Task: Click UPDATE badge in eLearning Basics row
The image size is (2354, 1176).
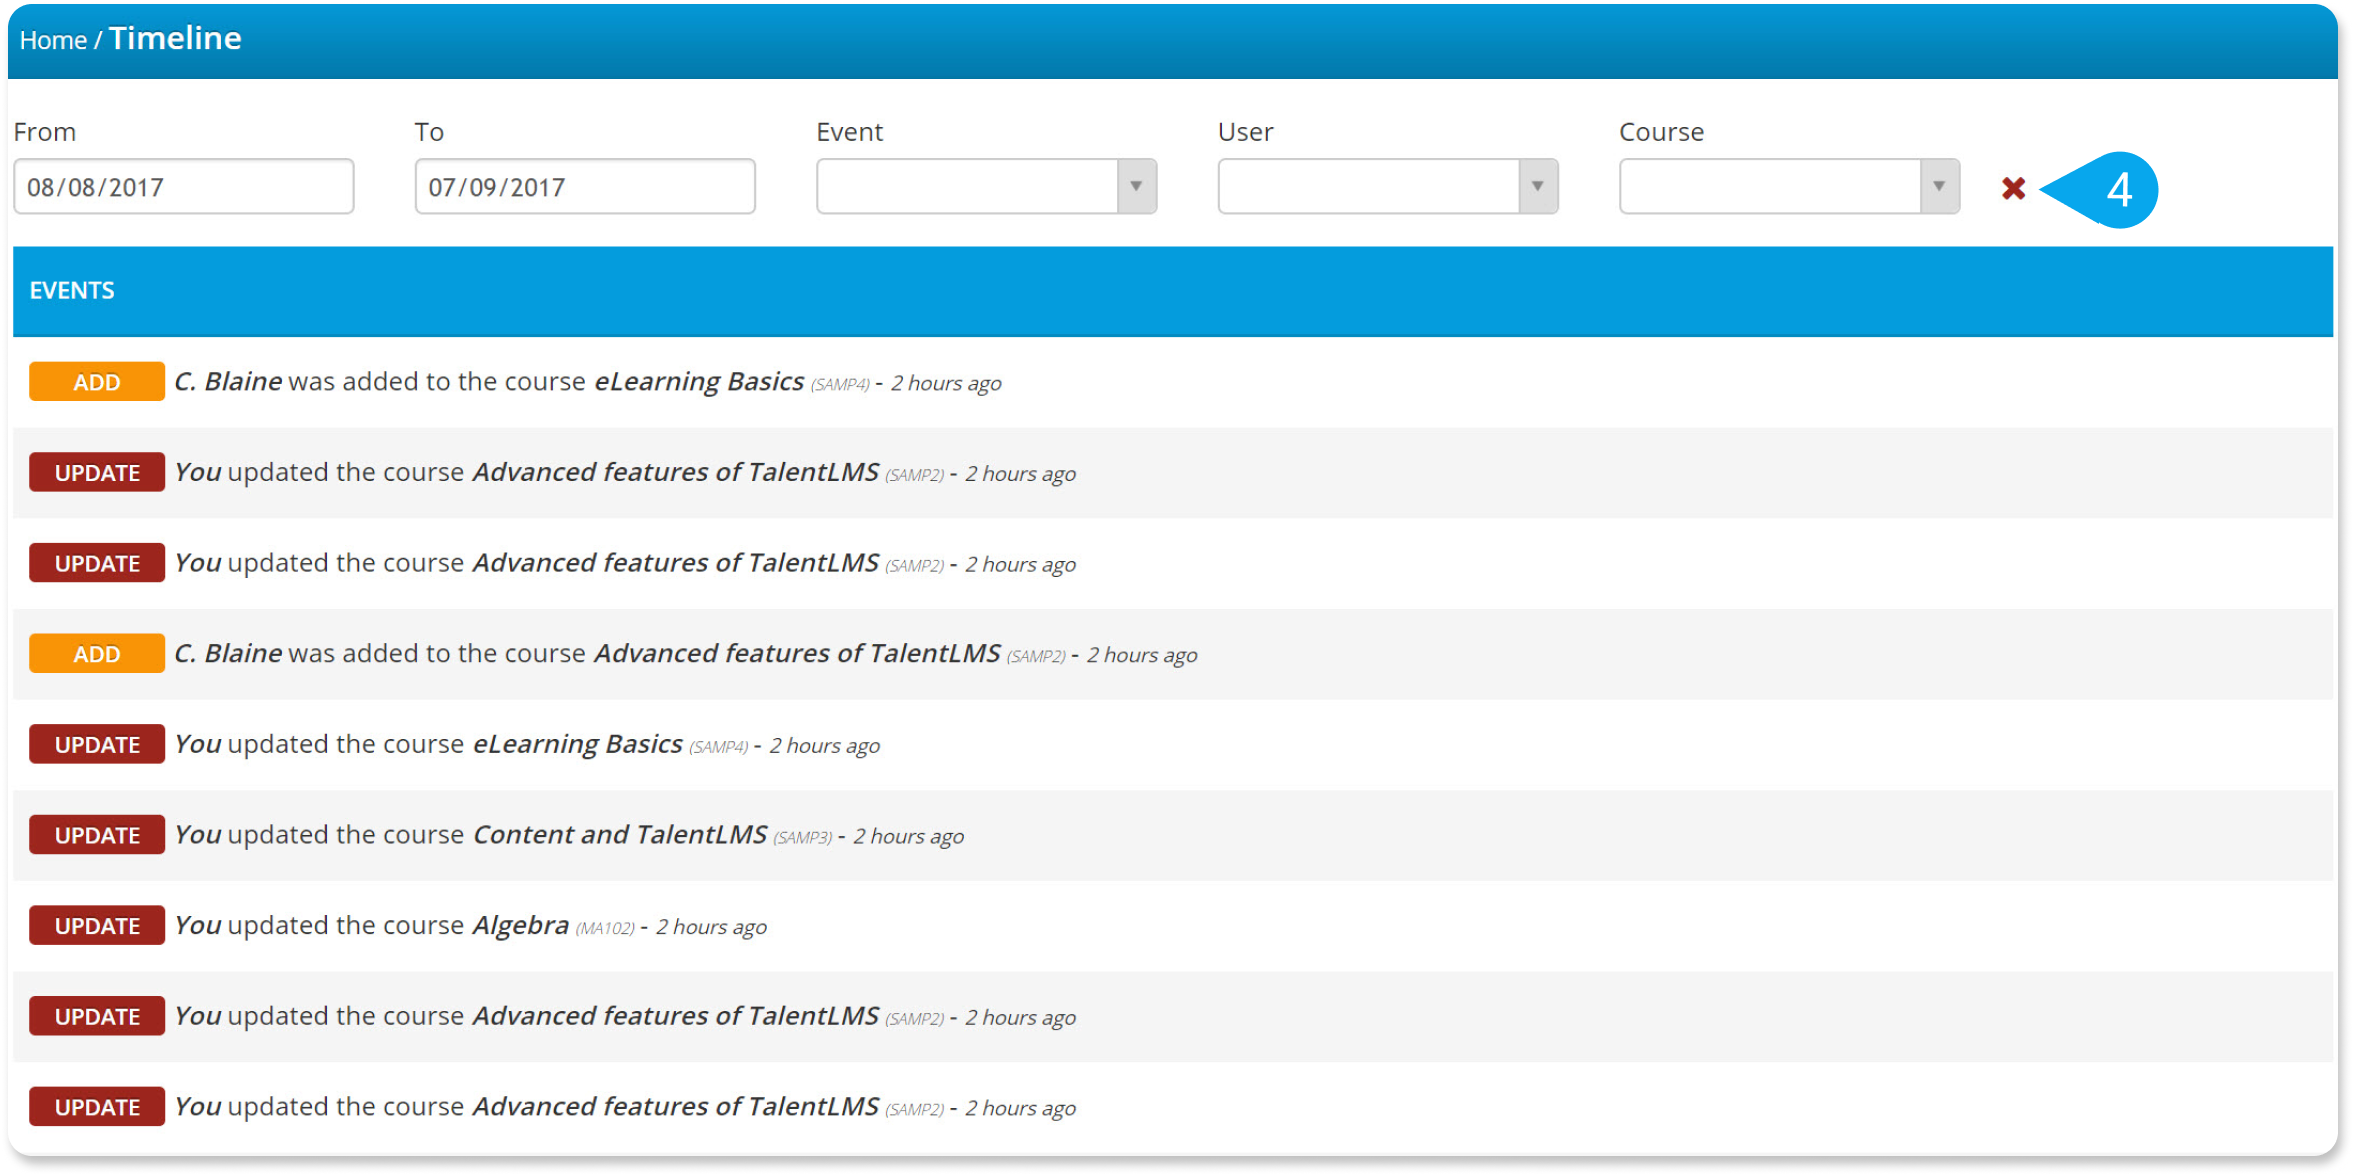Action: (x=97, y=745)
